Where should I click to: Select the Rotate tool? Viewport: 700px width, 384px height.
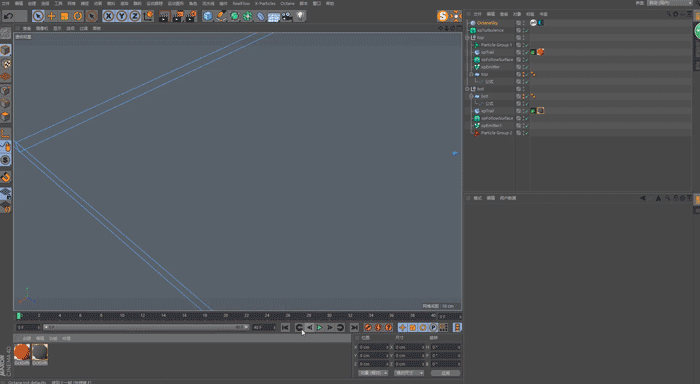point(78,17)
